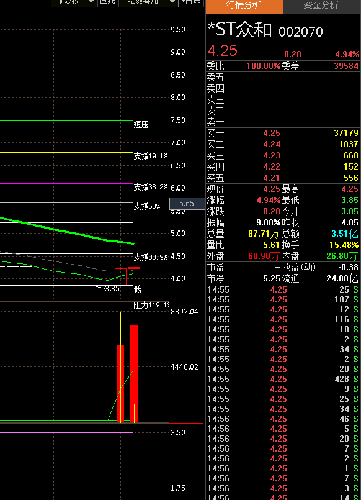Viewport: 361px width, 500px height.
Task: Select the bid-two 4.24 order row
Action: pos(283,144)
